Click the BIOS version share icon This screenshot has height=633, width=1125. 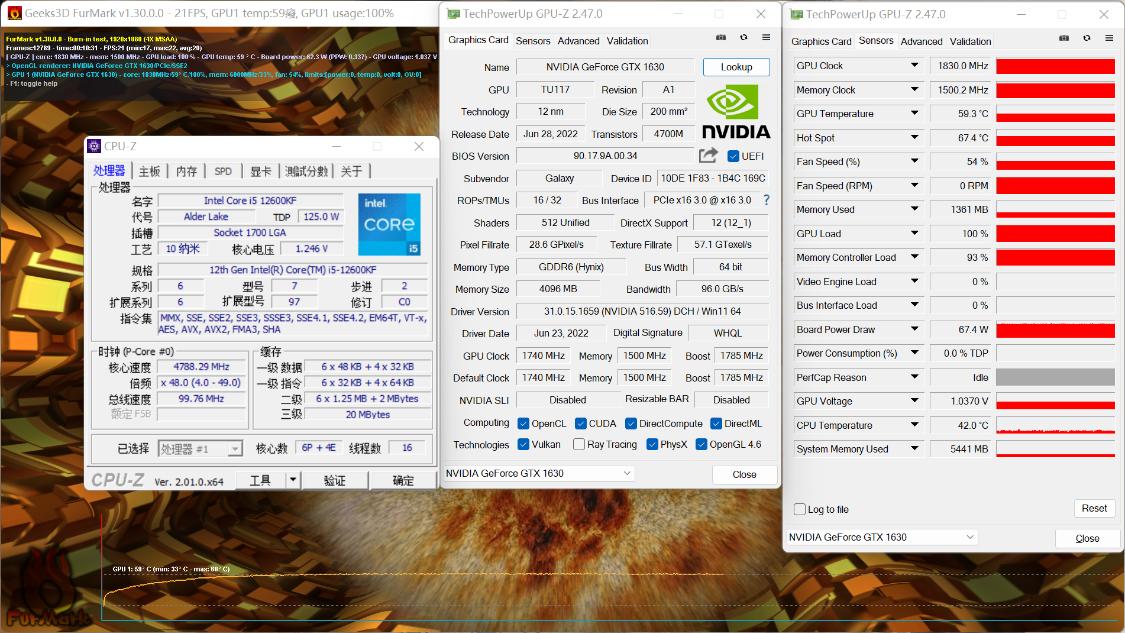708,155
